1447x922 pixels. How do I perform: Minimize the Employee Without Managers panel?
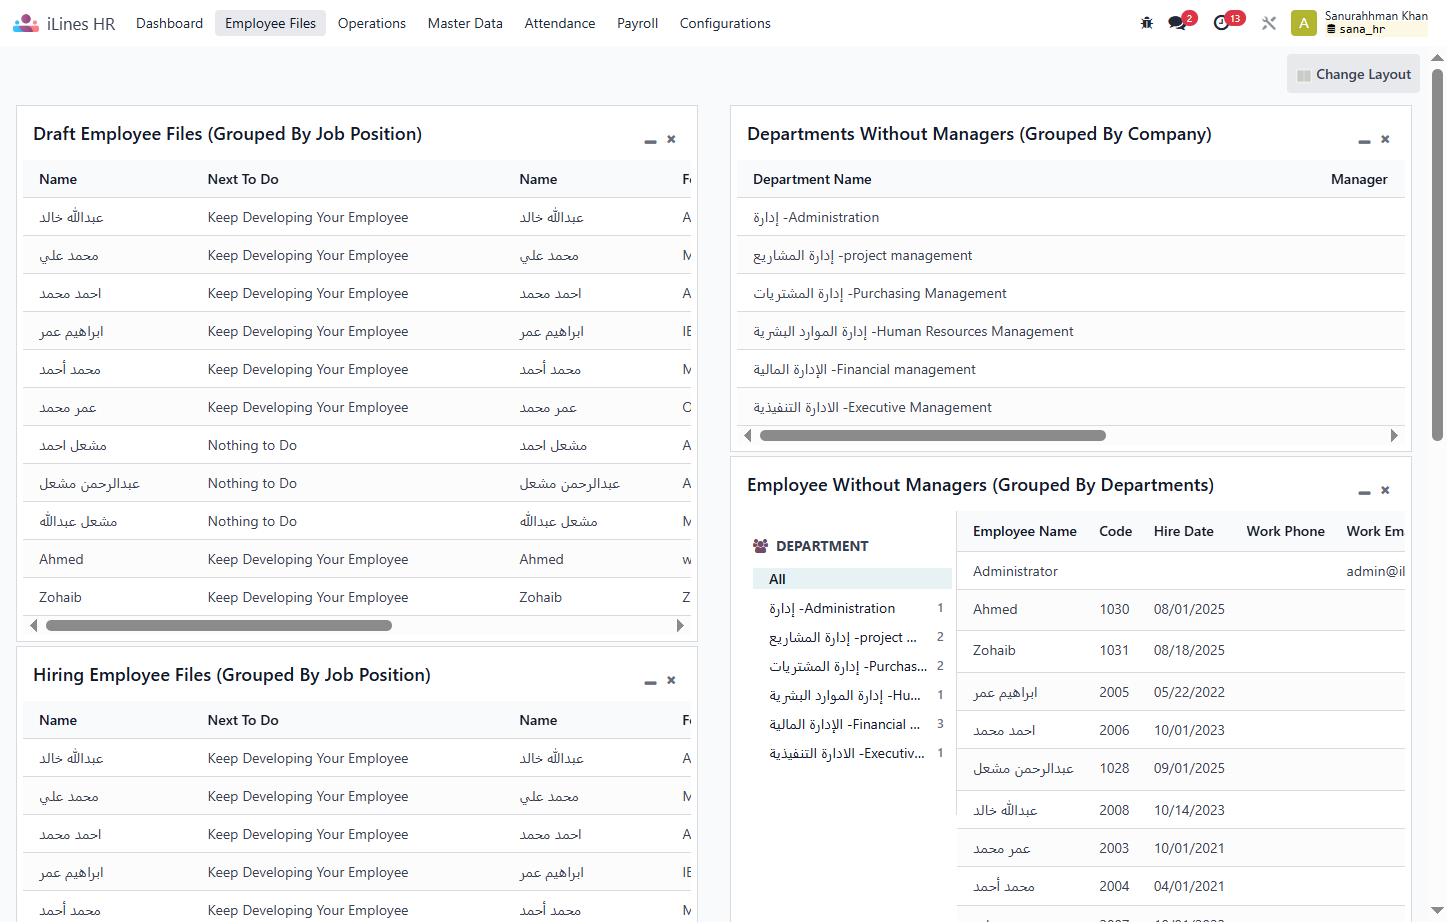pyautogui.click(x=1364, y=492)
